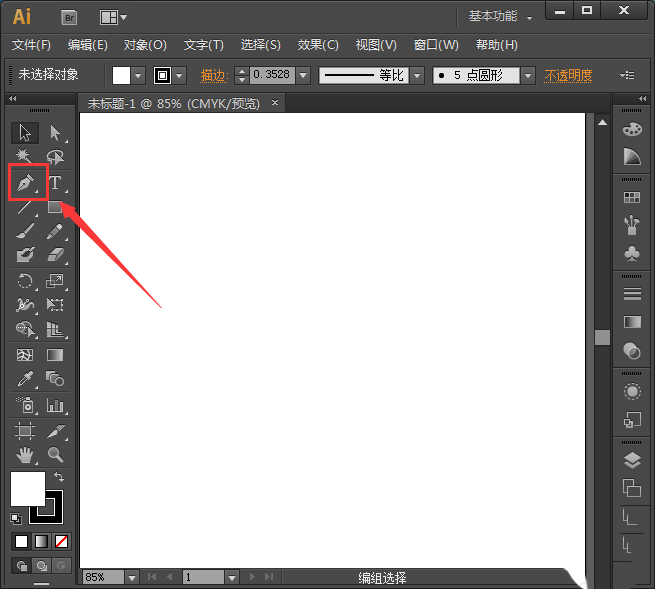Select the Magic Wand tool

tap(25, 156)
